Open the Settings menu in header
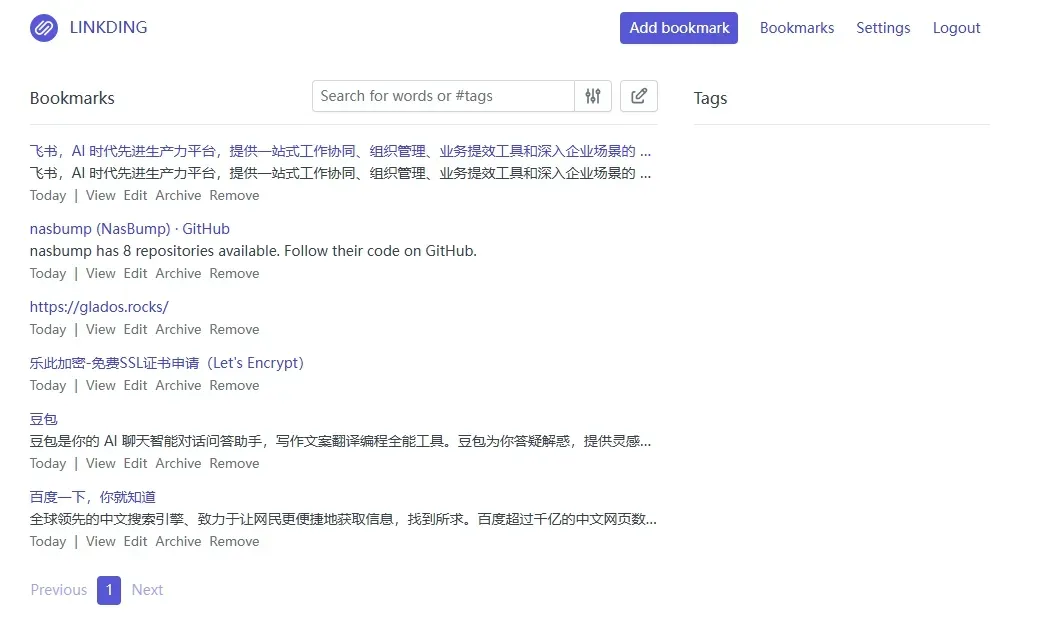1042x617 pixels. pos(883,28)
